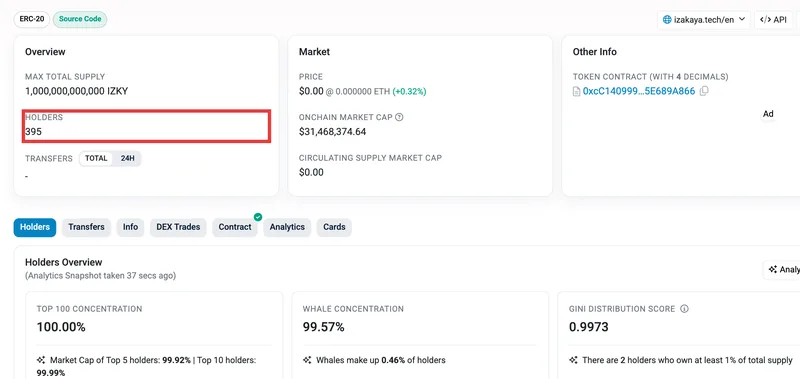
Task: Open the Contract tab
Action: click(235, 227)
